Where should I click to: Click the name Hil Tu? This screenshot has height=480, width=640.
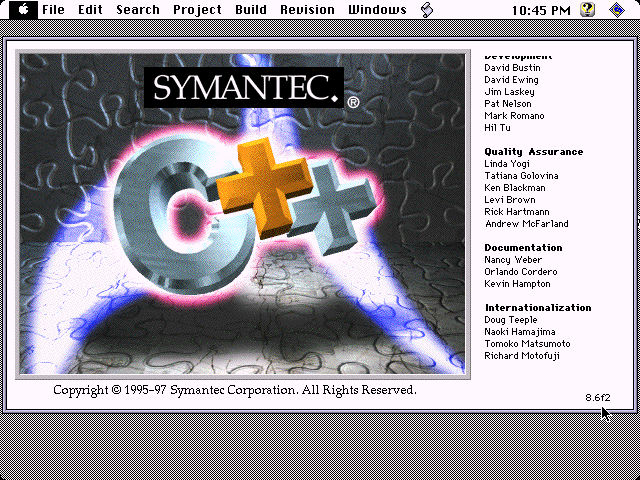coord(497,128)
